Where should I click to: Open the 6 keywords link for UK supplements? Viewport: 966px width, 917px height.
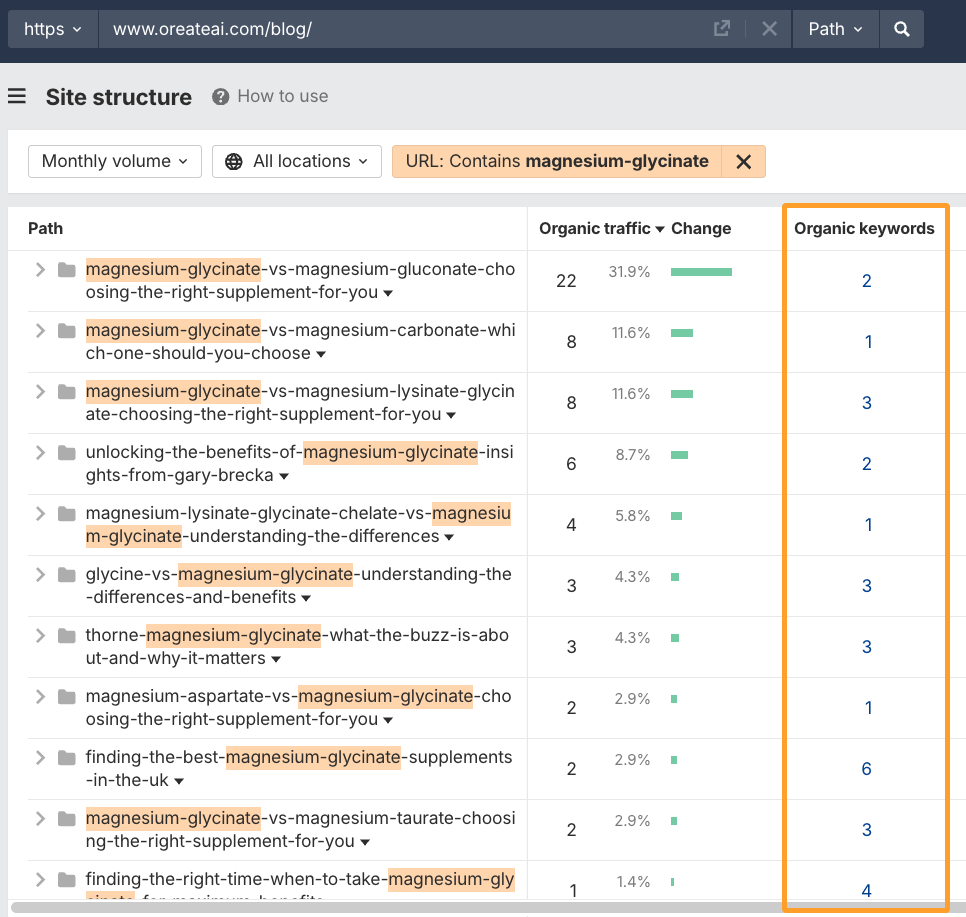[866, 769]
